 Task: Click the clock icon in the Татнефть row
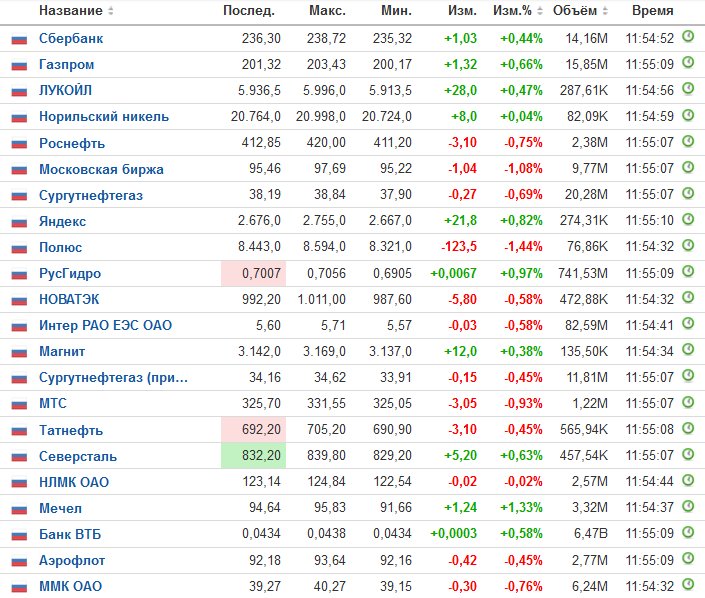click(x=688, y=428)
